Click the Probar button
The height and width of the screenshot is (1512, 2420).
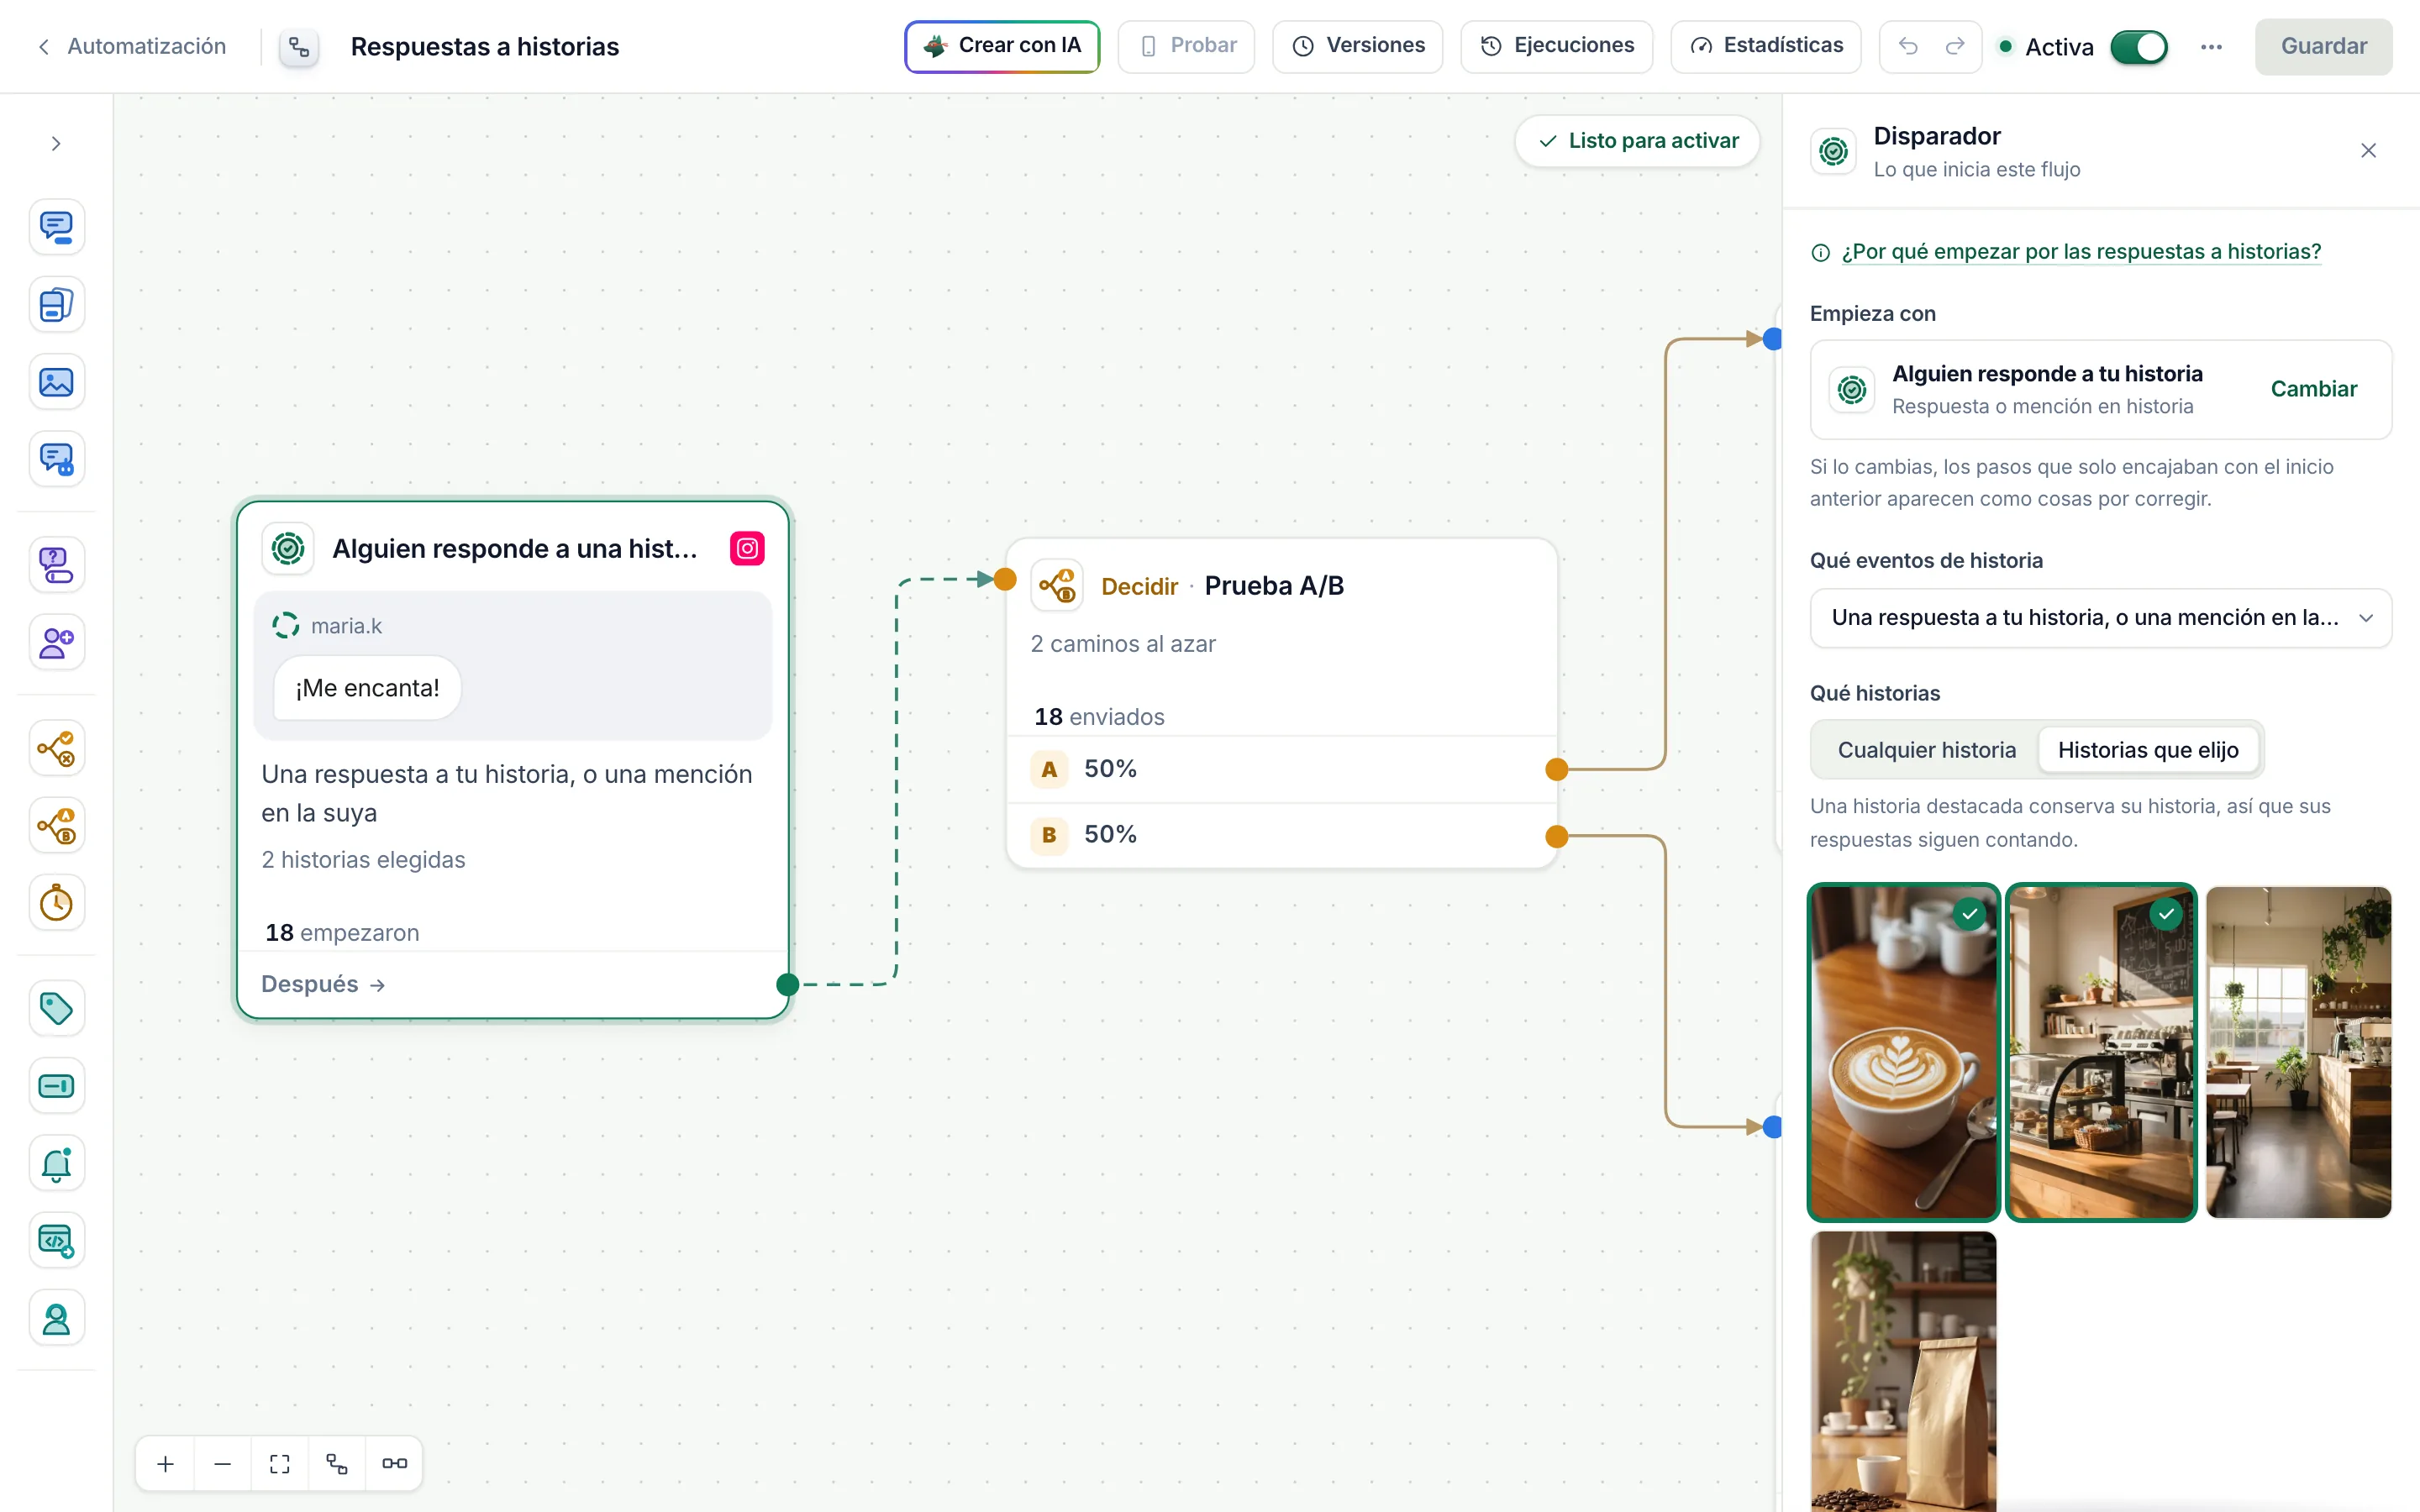[1186, 46]
